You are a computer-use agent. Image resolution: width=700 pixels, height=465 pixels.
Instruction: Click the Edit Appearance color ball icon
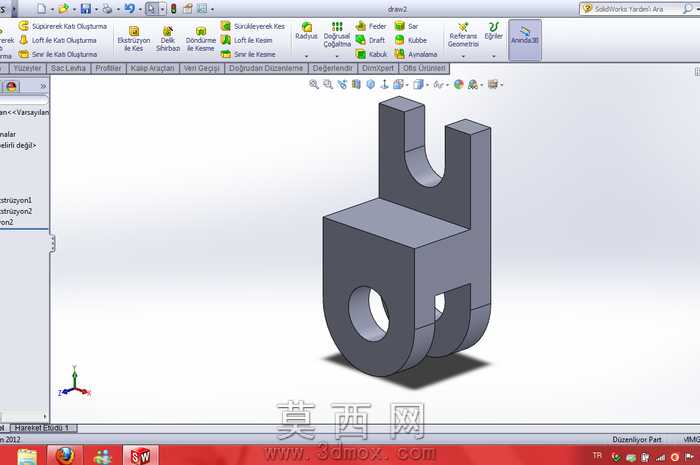(x=458, y=84)
